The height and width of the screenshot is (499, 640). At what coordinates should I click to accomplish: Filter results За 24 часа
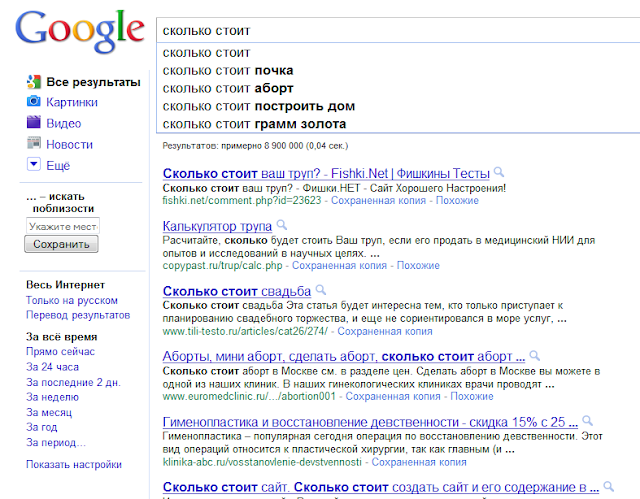[52, 367]
